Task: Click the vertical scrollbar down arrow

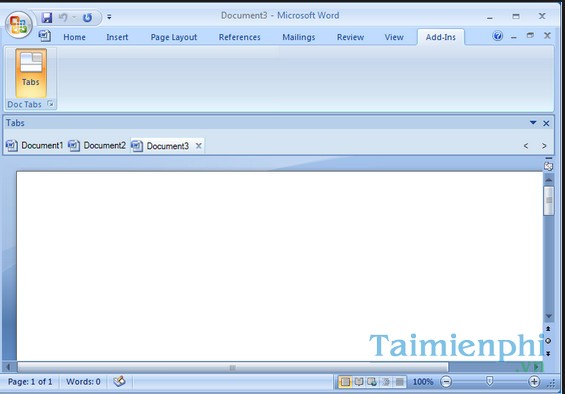Action: [549, 316]
